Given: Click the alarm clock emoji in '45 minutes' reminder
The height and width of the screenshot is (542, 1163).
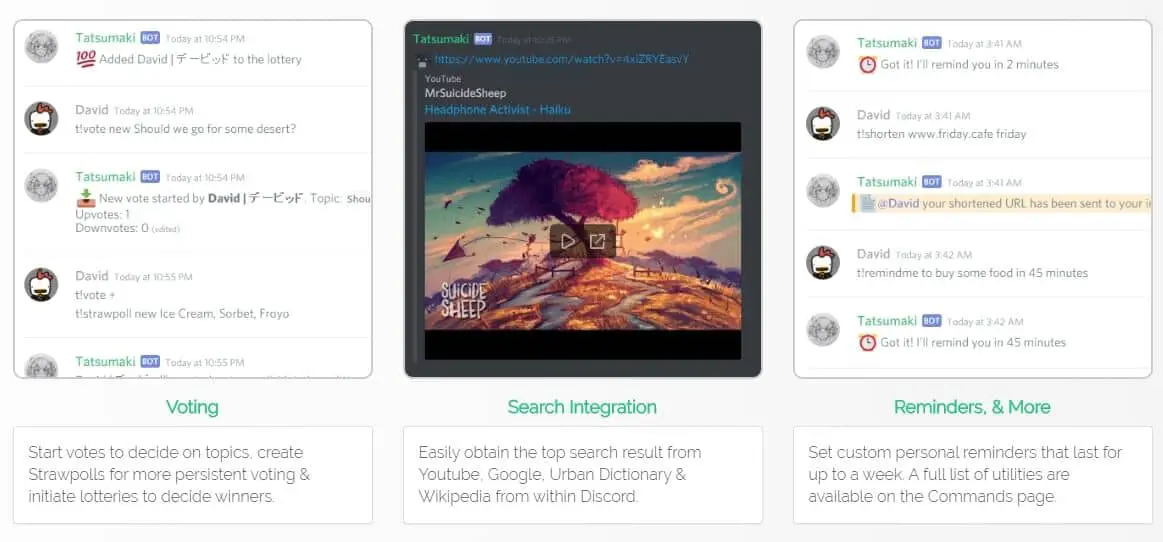Looking at the screenshot, I should coord(867,343).
